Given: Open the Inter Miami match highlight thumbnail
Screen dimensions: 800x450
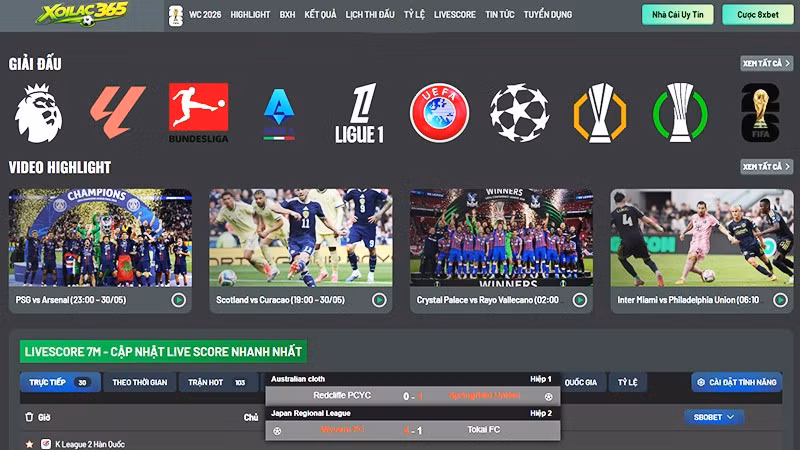Looking at the screenshot, I should [702, 238].
